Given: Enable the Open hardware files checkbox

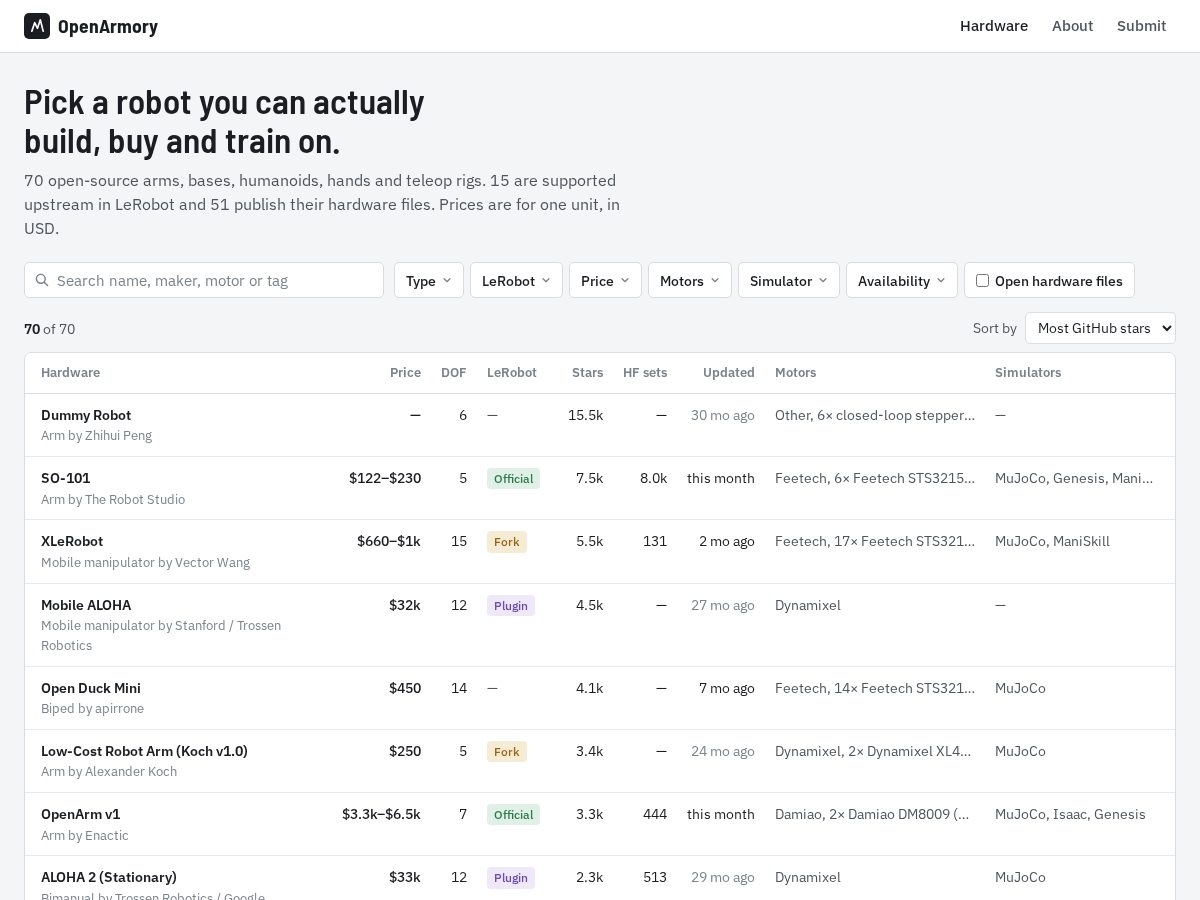Looking at the screenshot, I should tap(982, 280).
